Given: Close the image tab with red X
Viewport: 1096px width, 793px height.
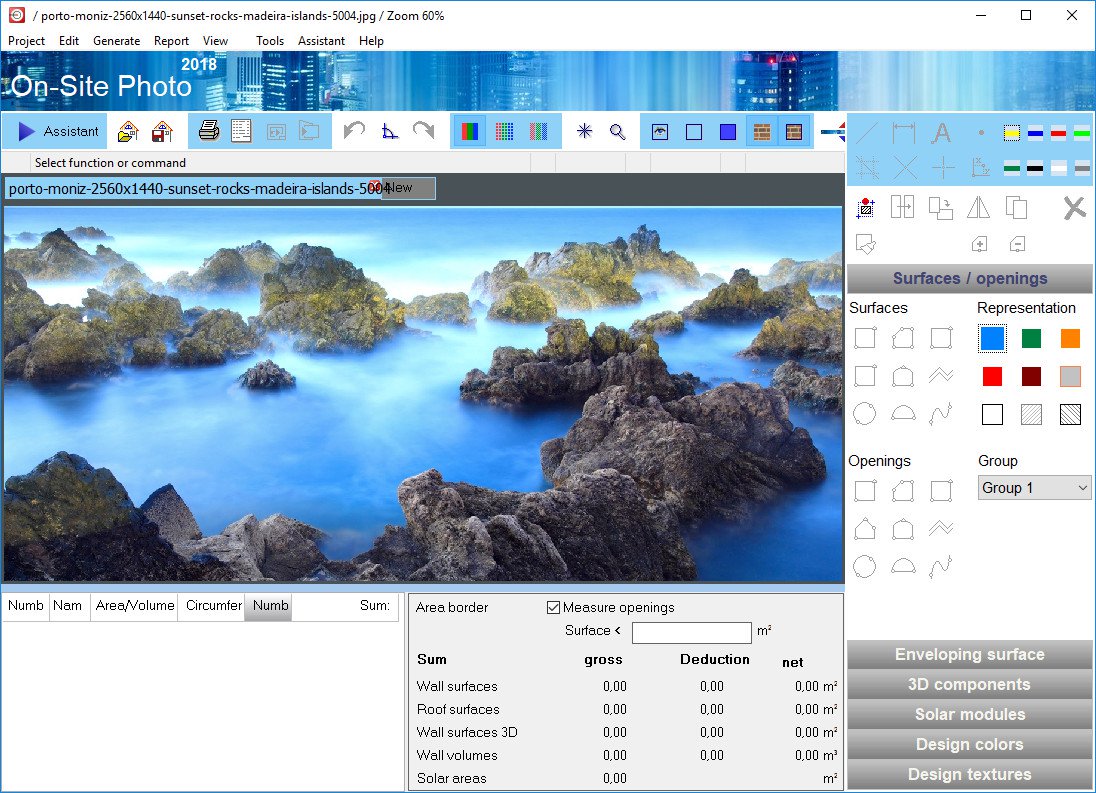Looking at the screenshot, I should [375, 186].
